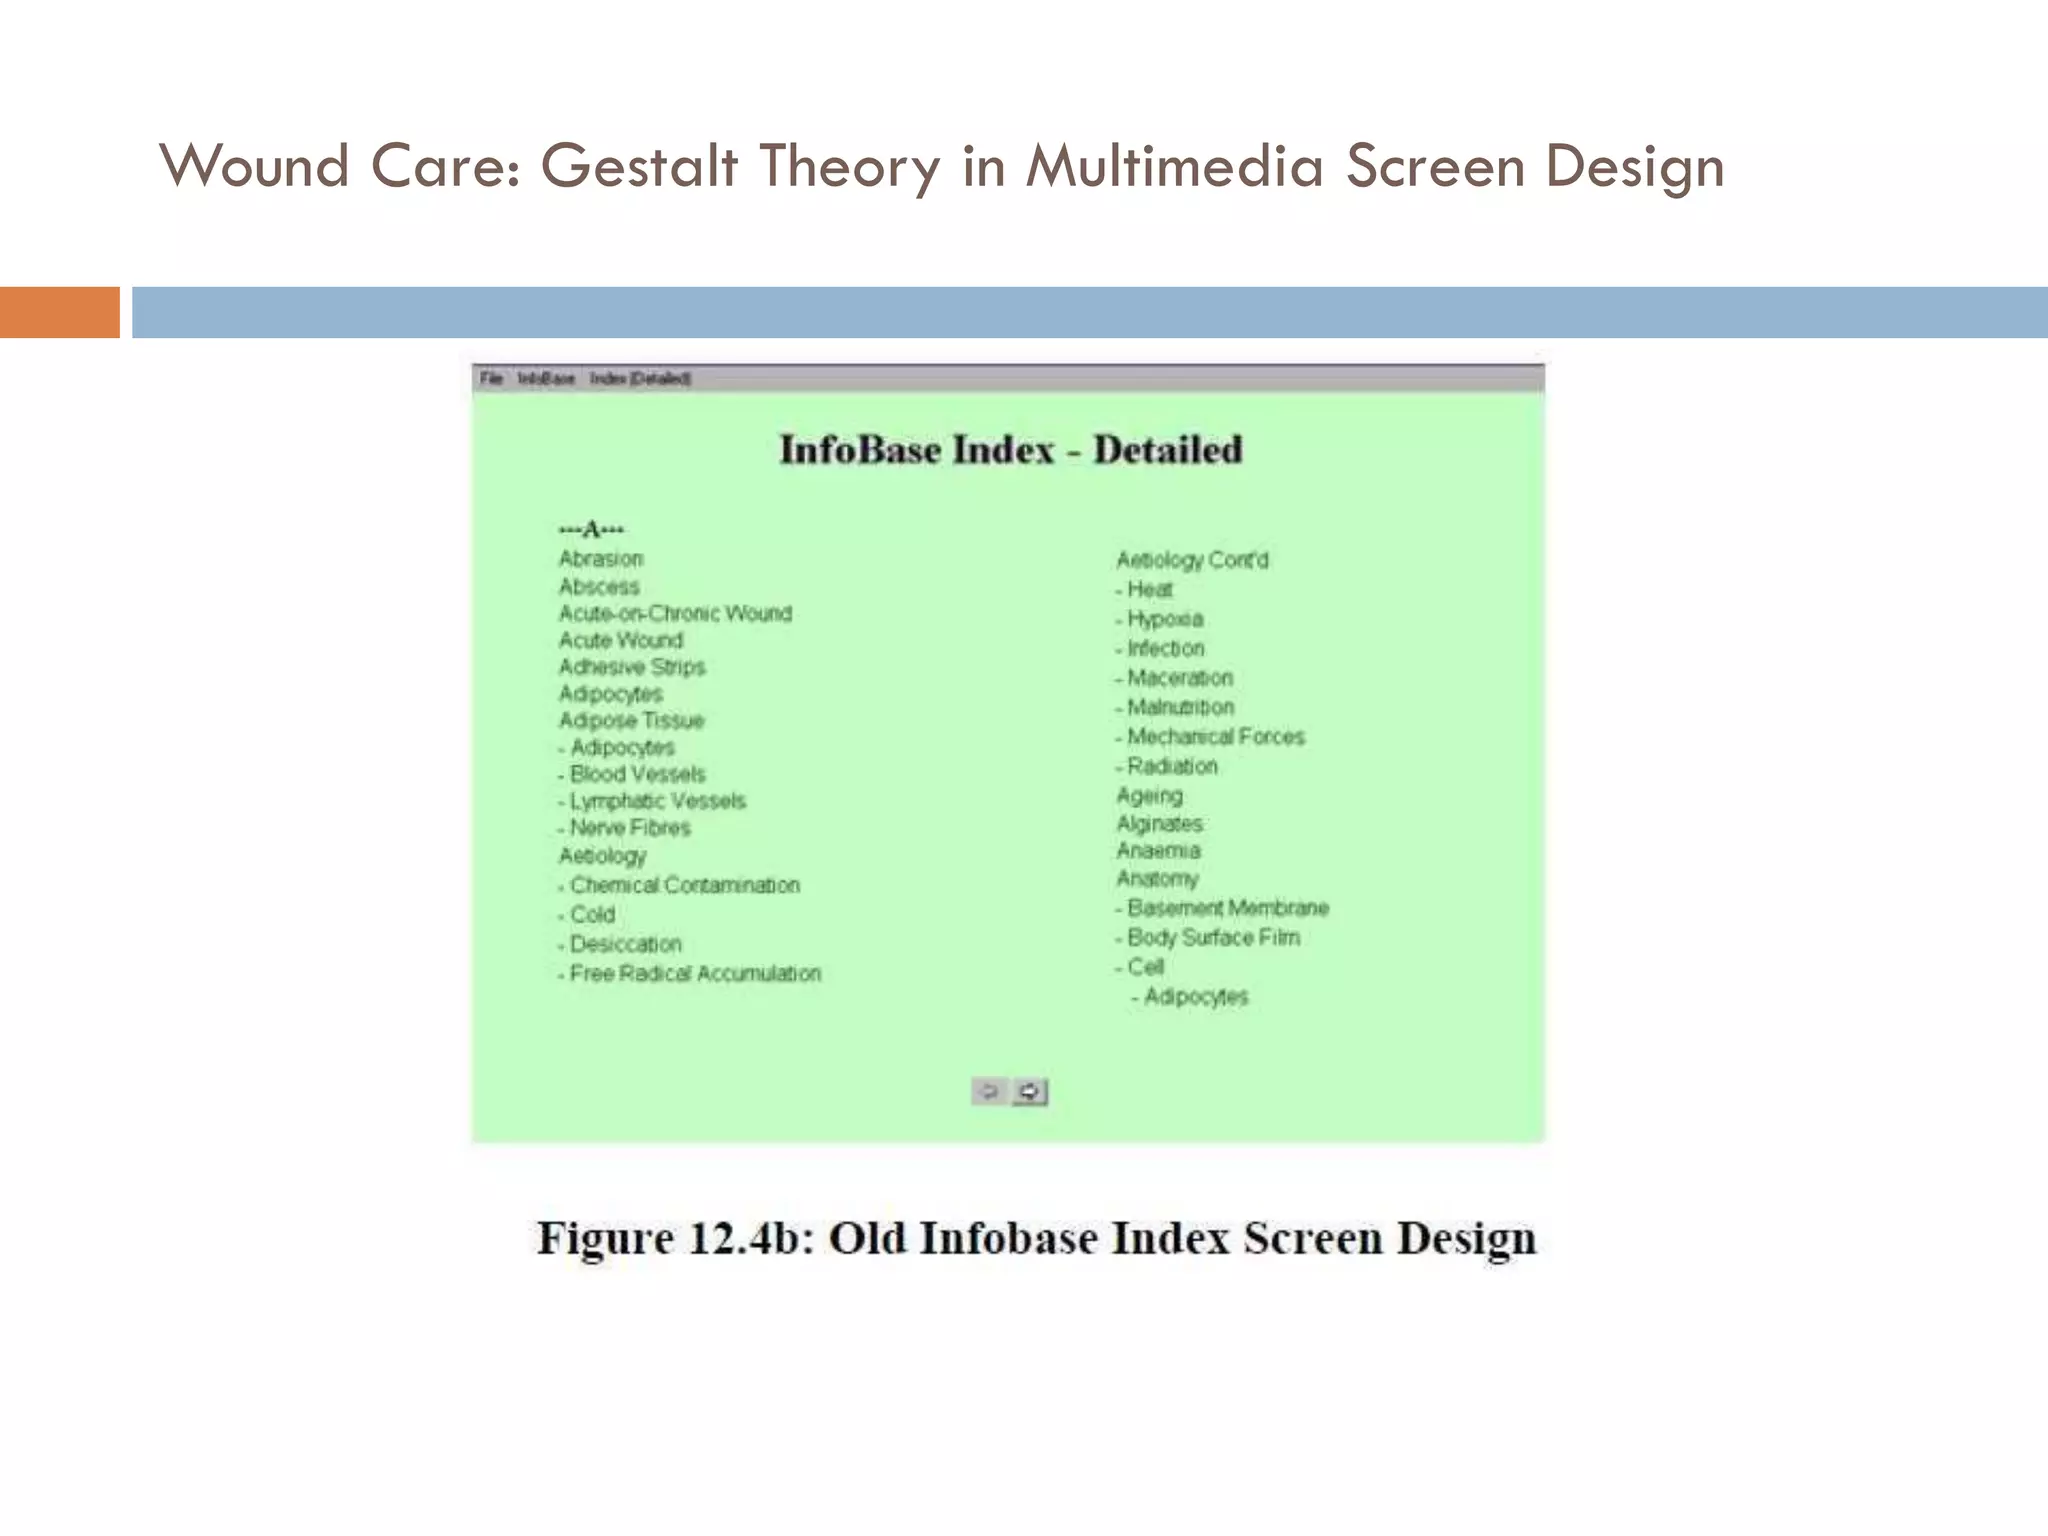Open the InfoBase menu

point(546,378)
